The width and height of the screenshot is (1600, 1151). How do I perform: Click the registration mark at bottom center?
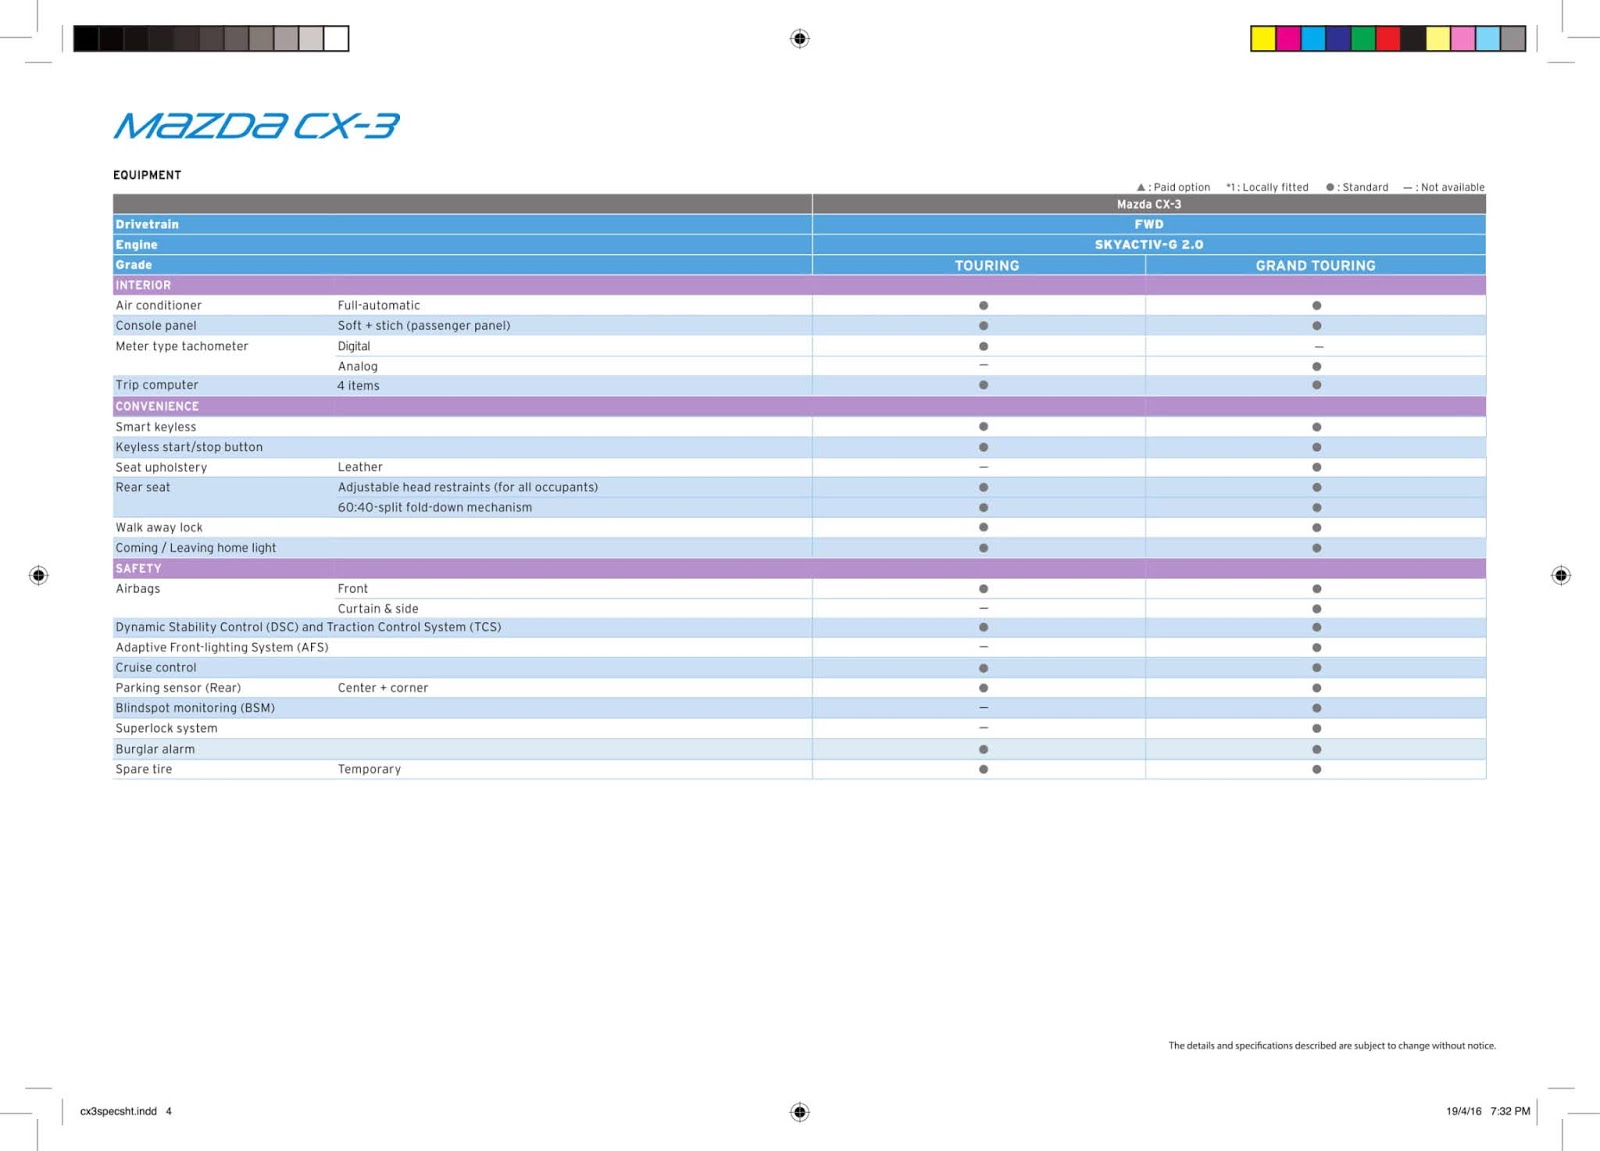click(x=799, y=1112)
